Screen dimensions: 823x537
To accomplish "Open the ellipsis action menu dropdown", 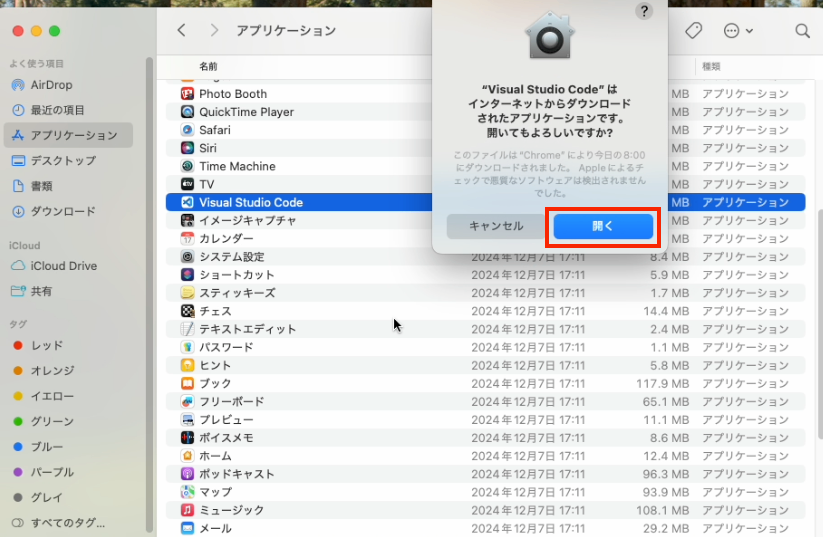I will point(738,30).
